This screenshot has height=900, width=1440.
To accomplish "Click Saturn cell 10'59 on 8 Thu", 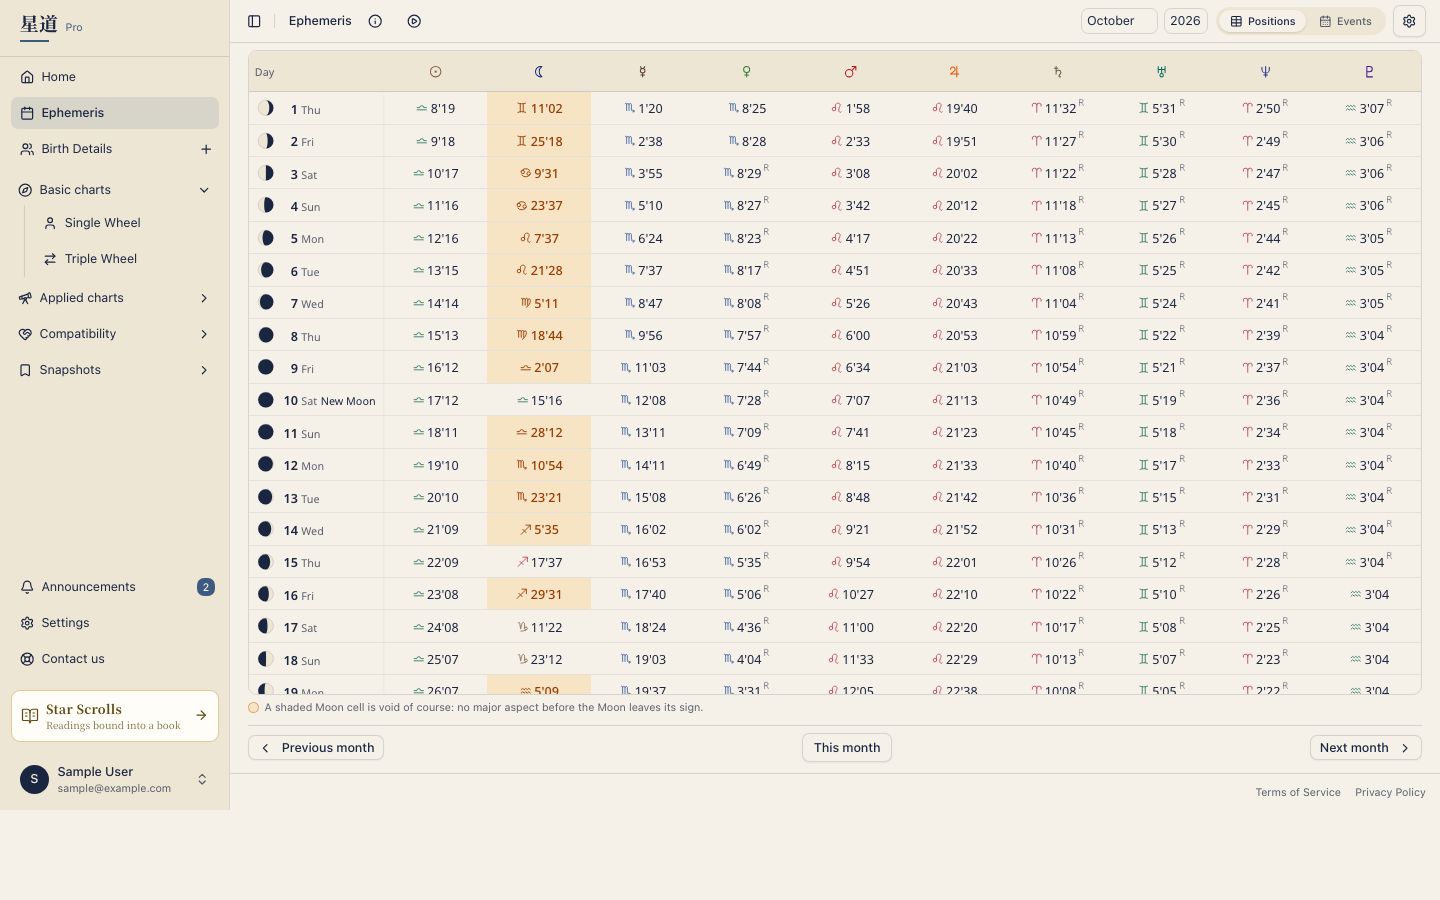I will point(1057,335).
